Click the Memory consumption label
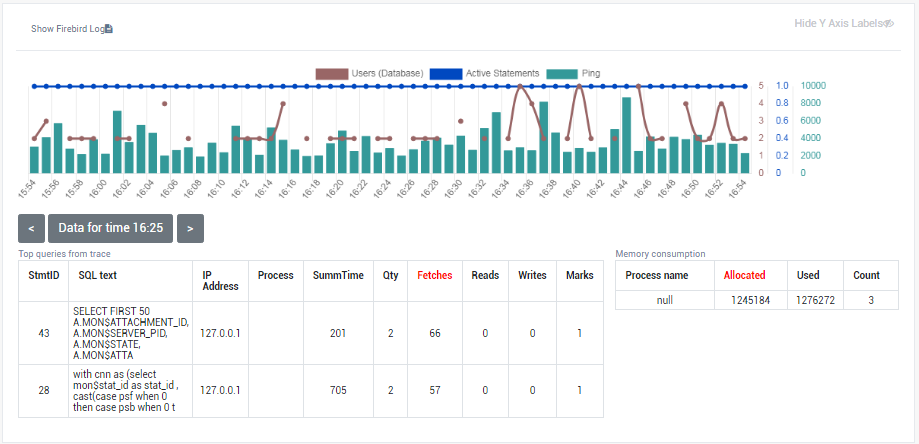The width and height of the screenshot is (919, 444). 661,254
